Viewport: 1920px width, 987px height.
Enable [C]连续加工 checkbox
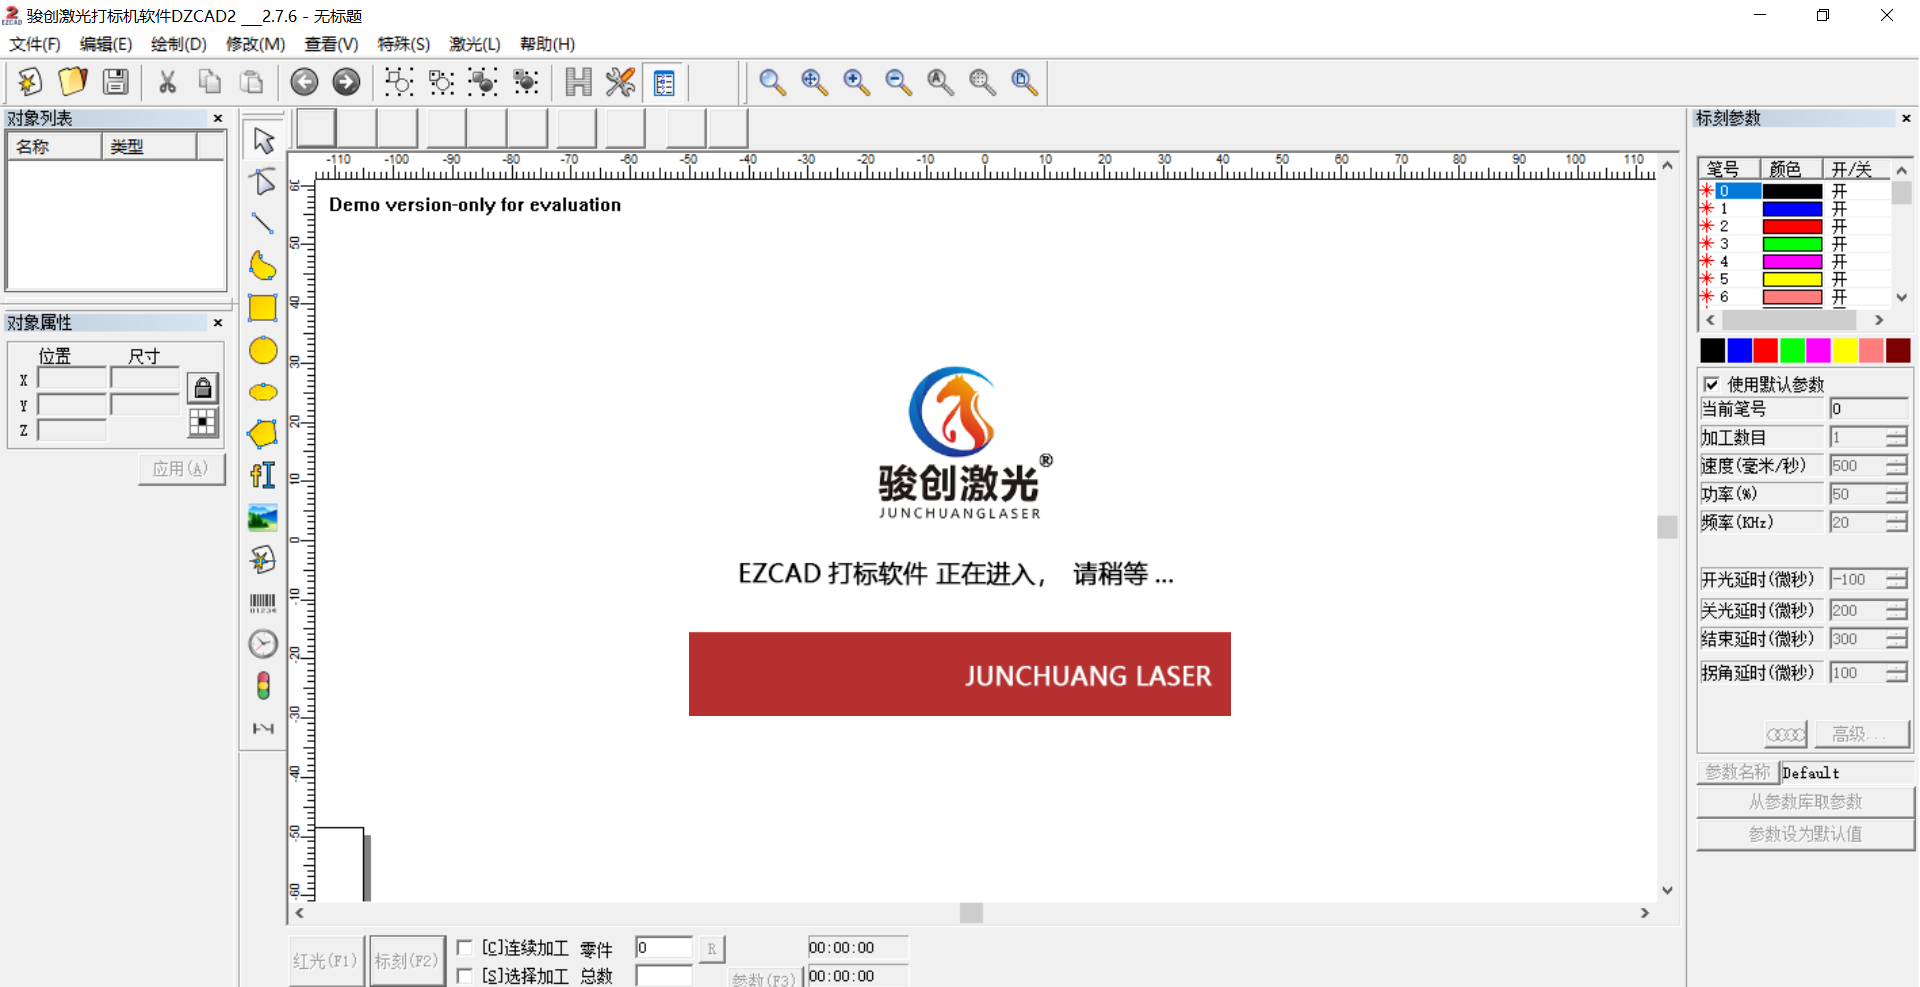464,947
